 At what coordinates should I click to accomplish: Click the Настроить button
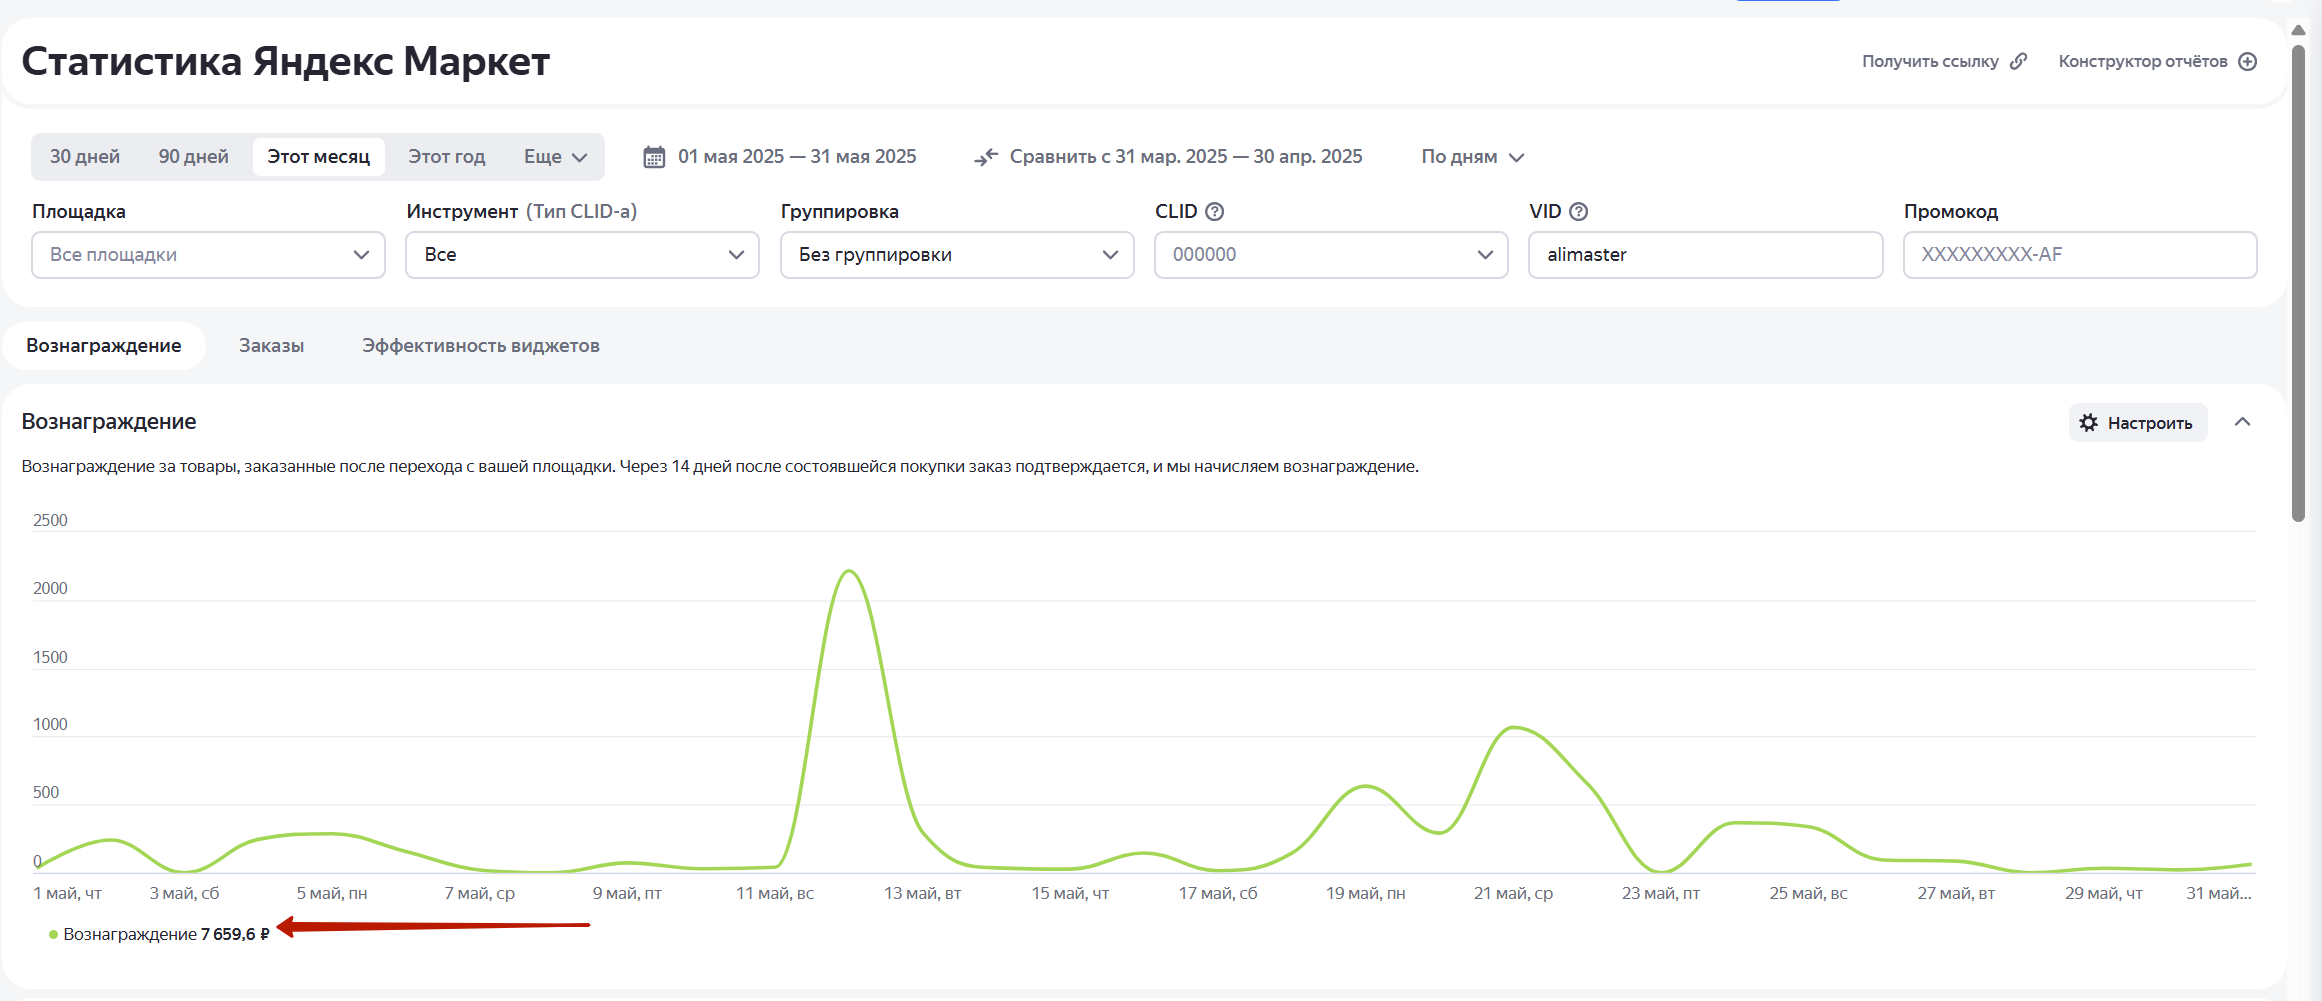pos(2138,423)
